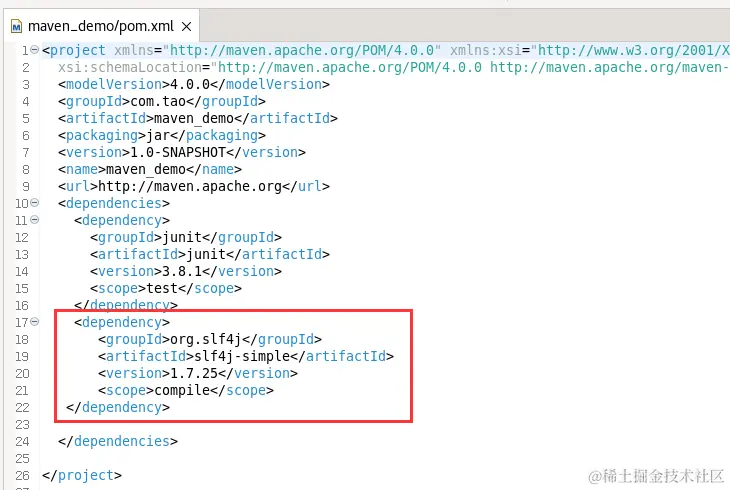Click the junit version 3.8.1
The height and width of the screenshot is (490, 730).
182,271
